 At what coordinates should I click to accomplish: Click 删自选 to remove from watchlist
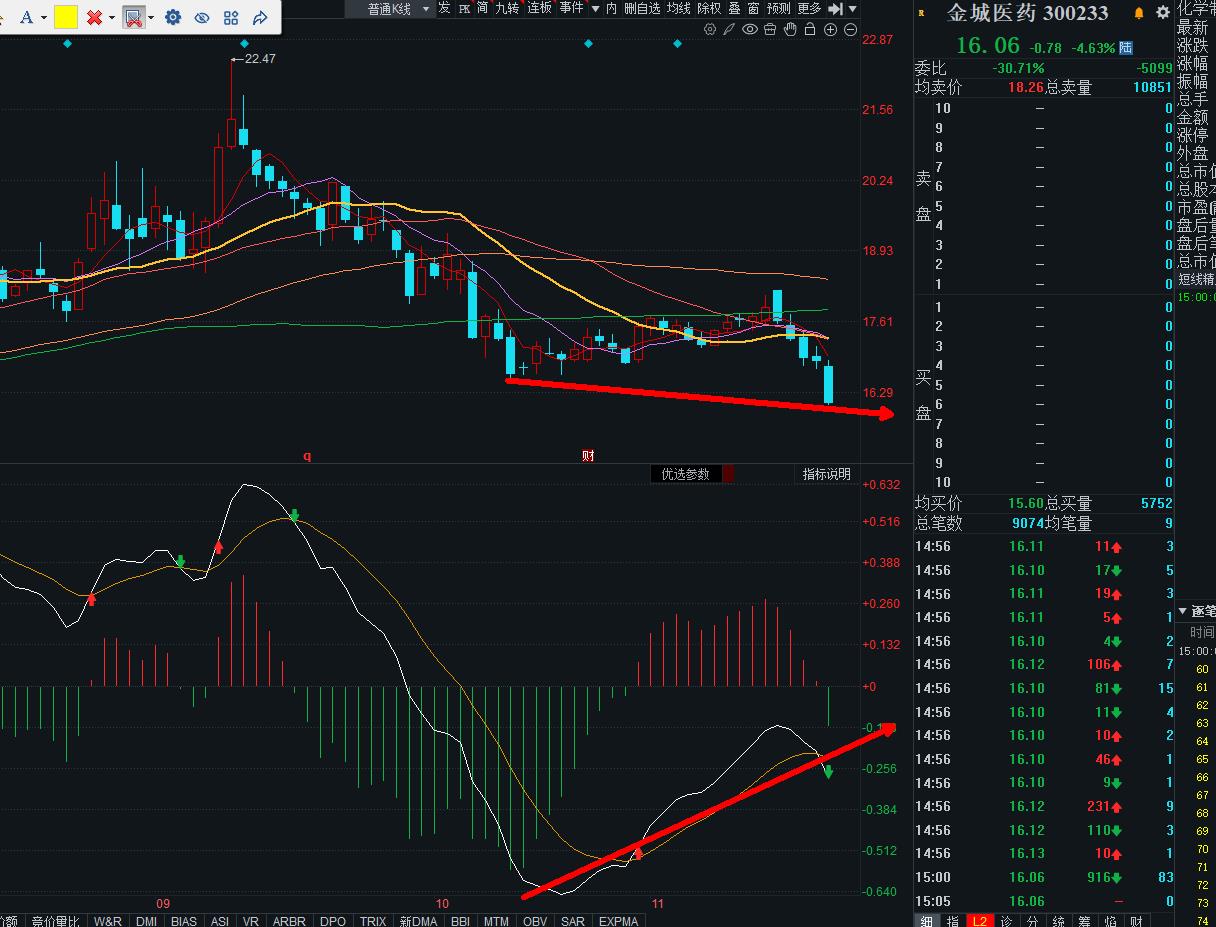coord(642,8)
